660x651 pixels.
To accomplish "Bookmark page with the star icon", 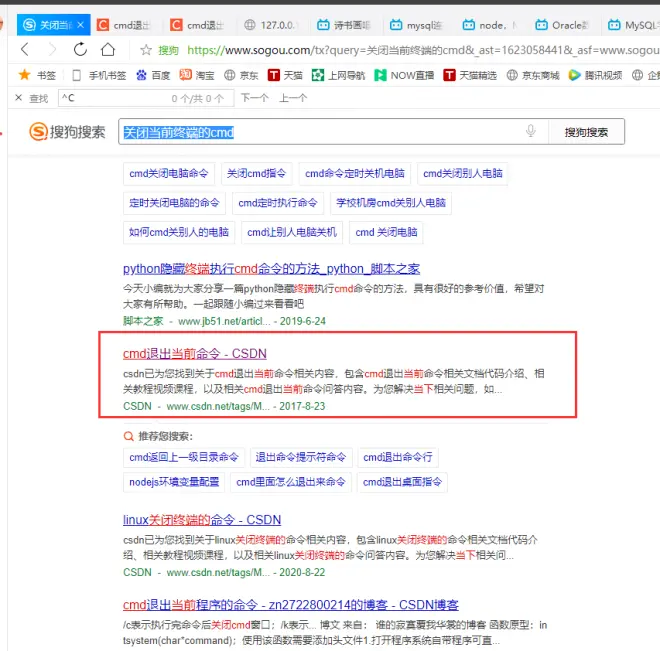I will pyautogui.click(x=146, y=50).
